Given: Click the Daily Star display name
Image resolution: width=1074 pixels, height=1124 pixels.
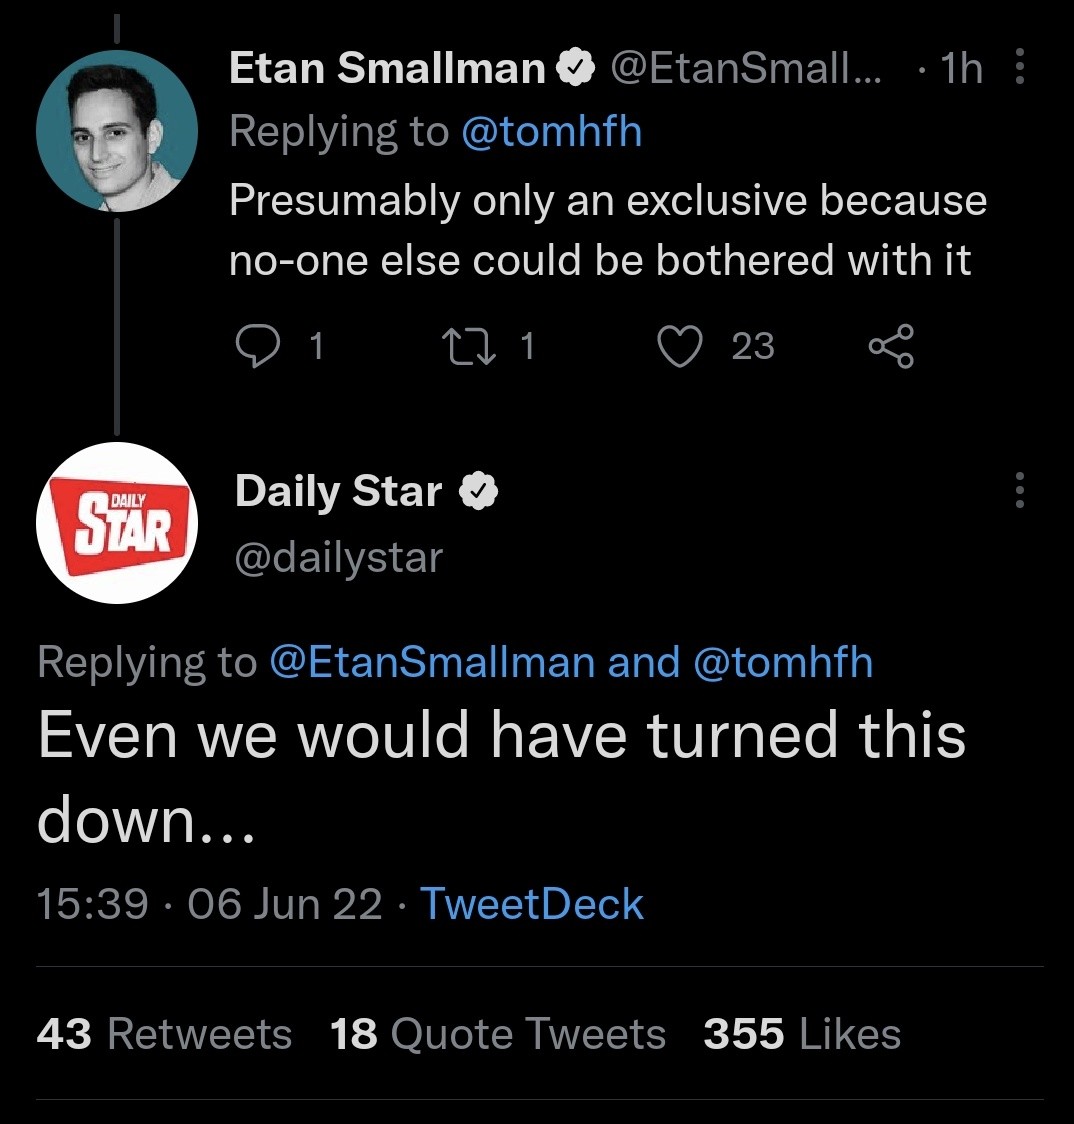Looking at the screenshot, I should pos(338,491).
